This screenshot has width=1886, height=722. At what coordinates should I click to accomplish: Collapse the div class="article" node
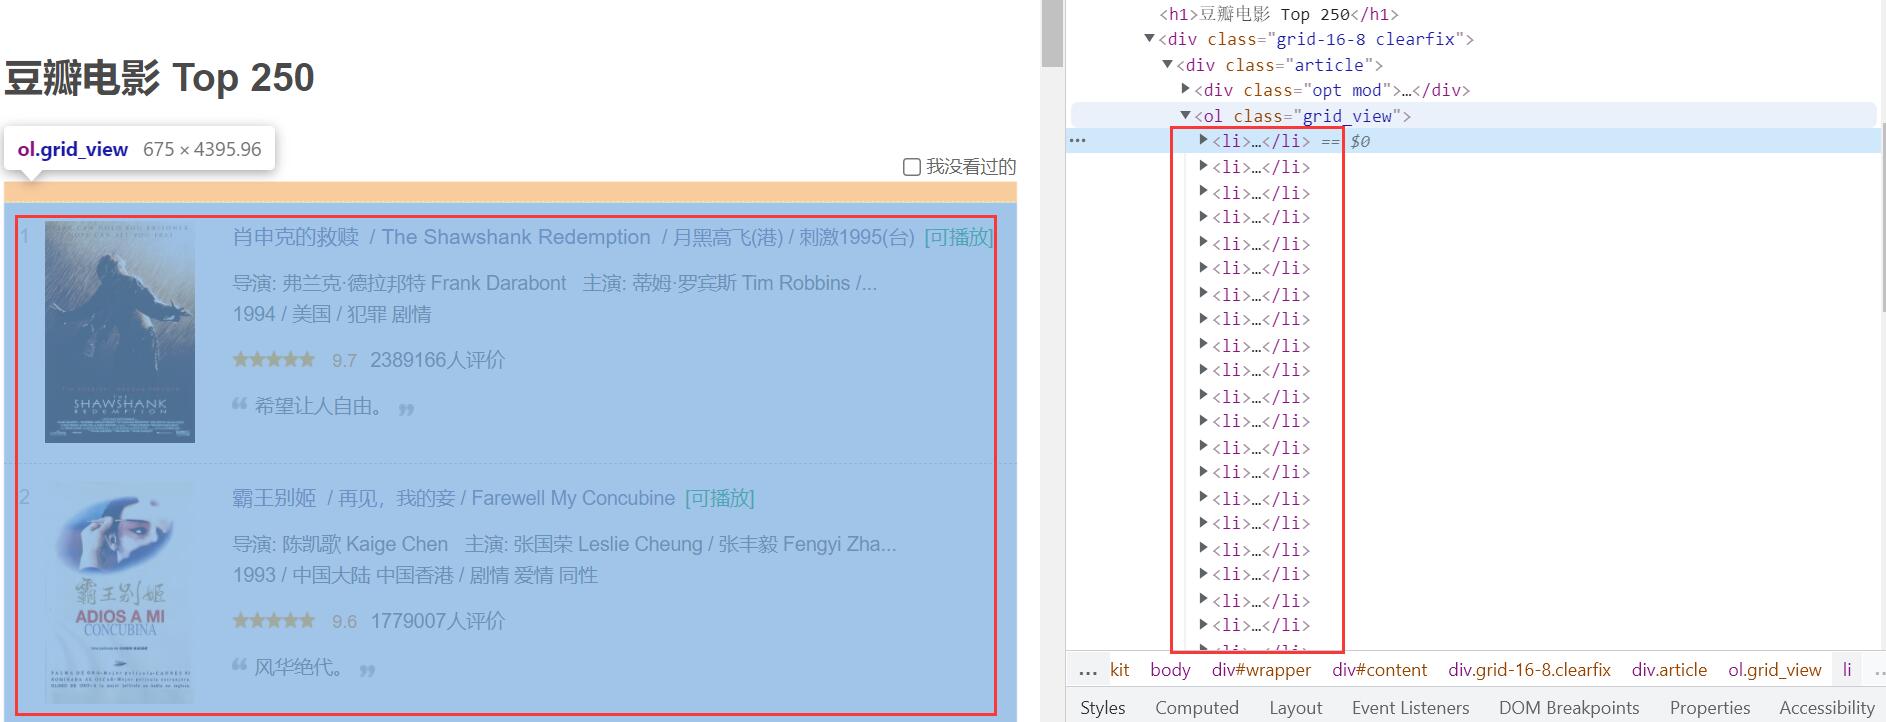click(x=1168, y=65)
